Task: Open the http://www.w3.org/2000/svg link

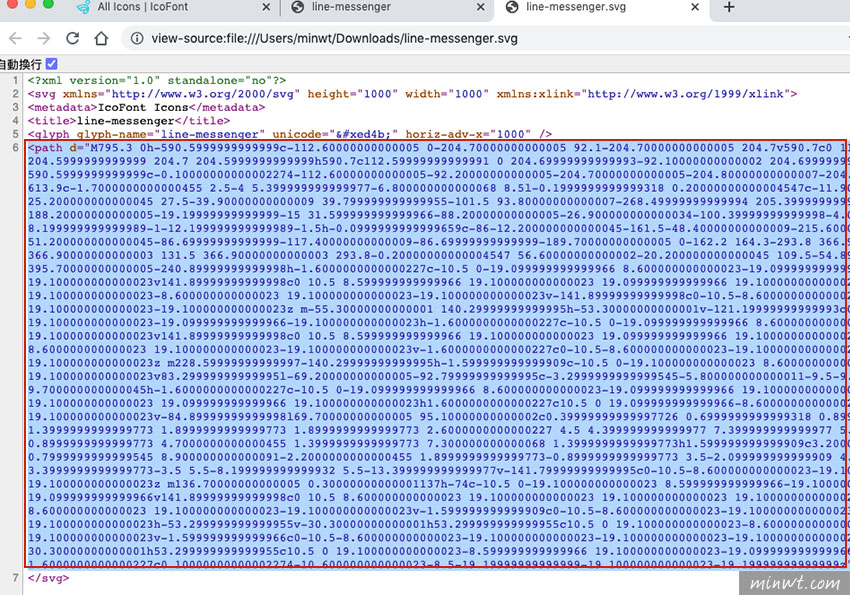Action: point(203,94)
